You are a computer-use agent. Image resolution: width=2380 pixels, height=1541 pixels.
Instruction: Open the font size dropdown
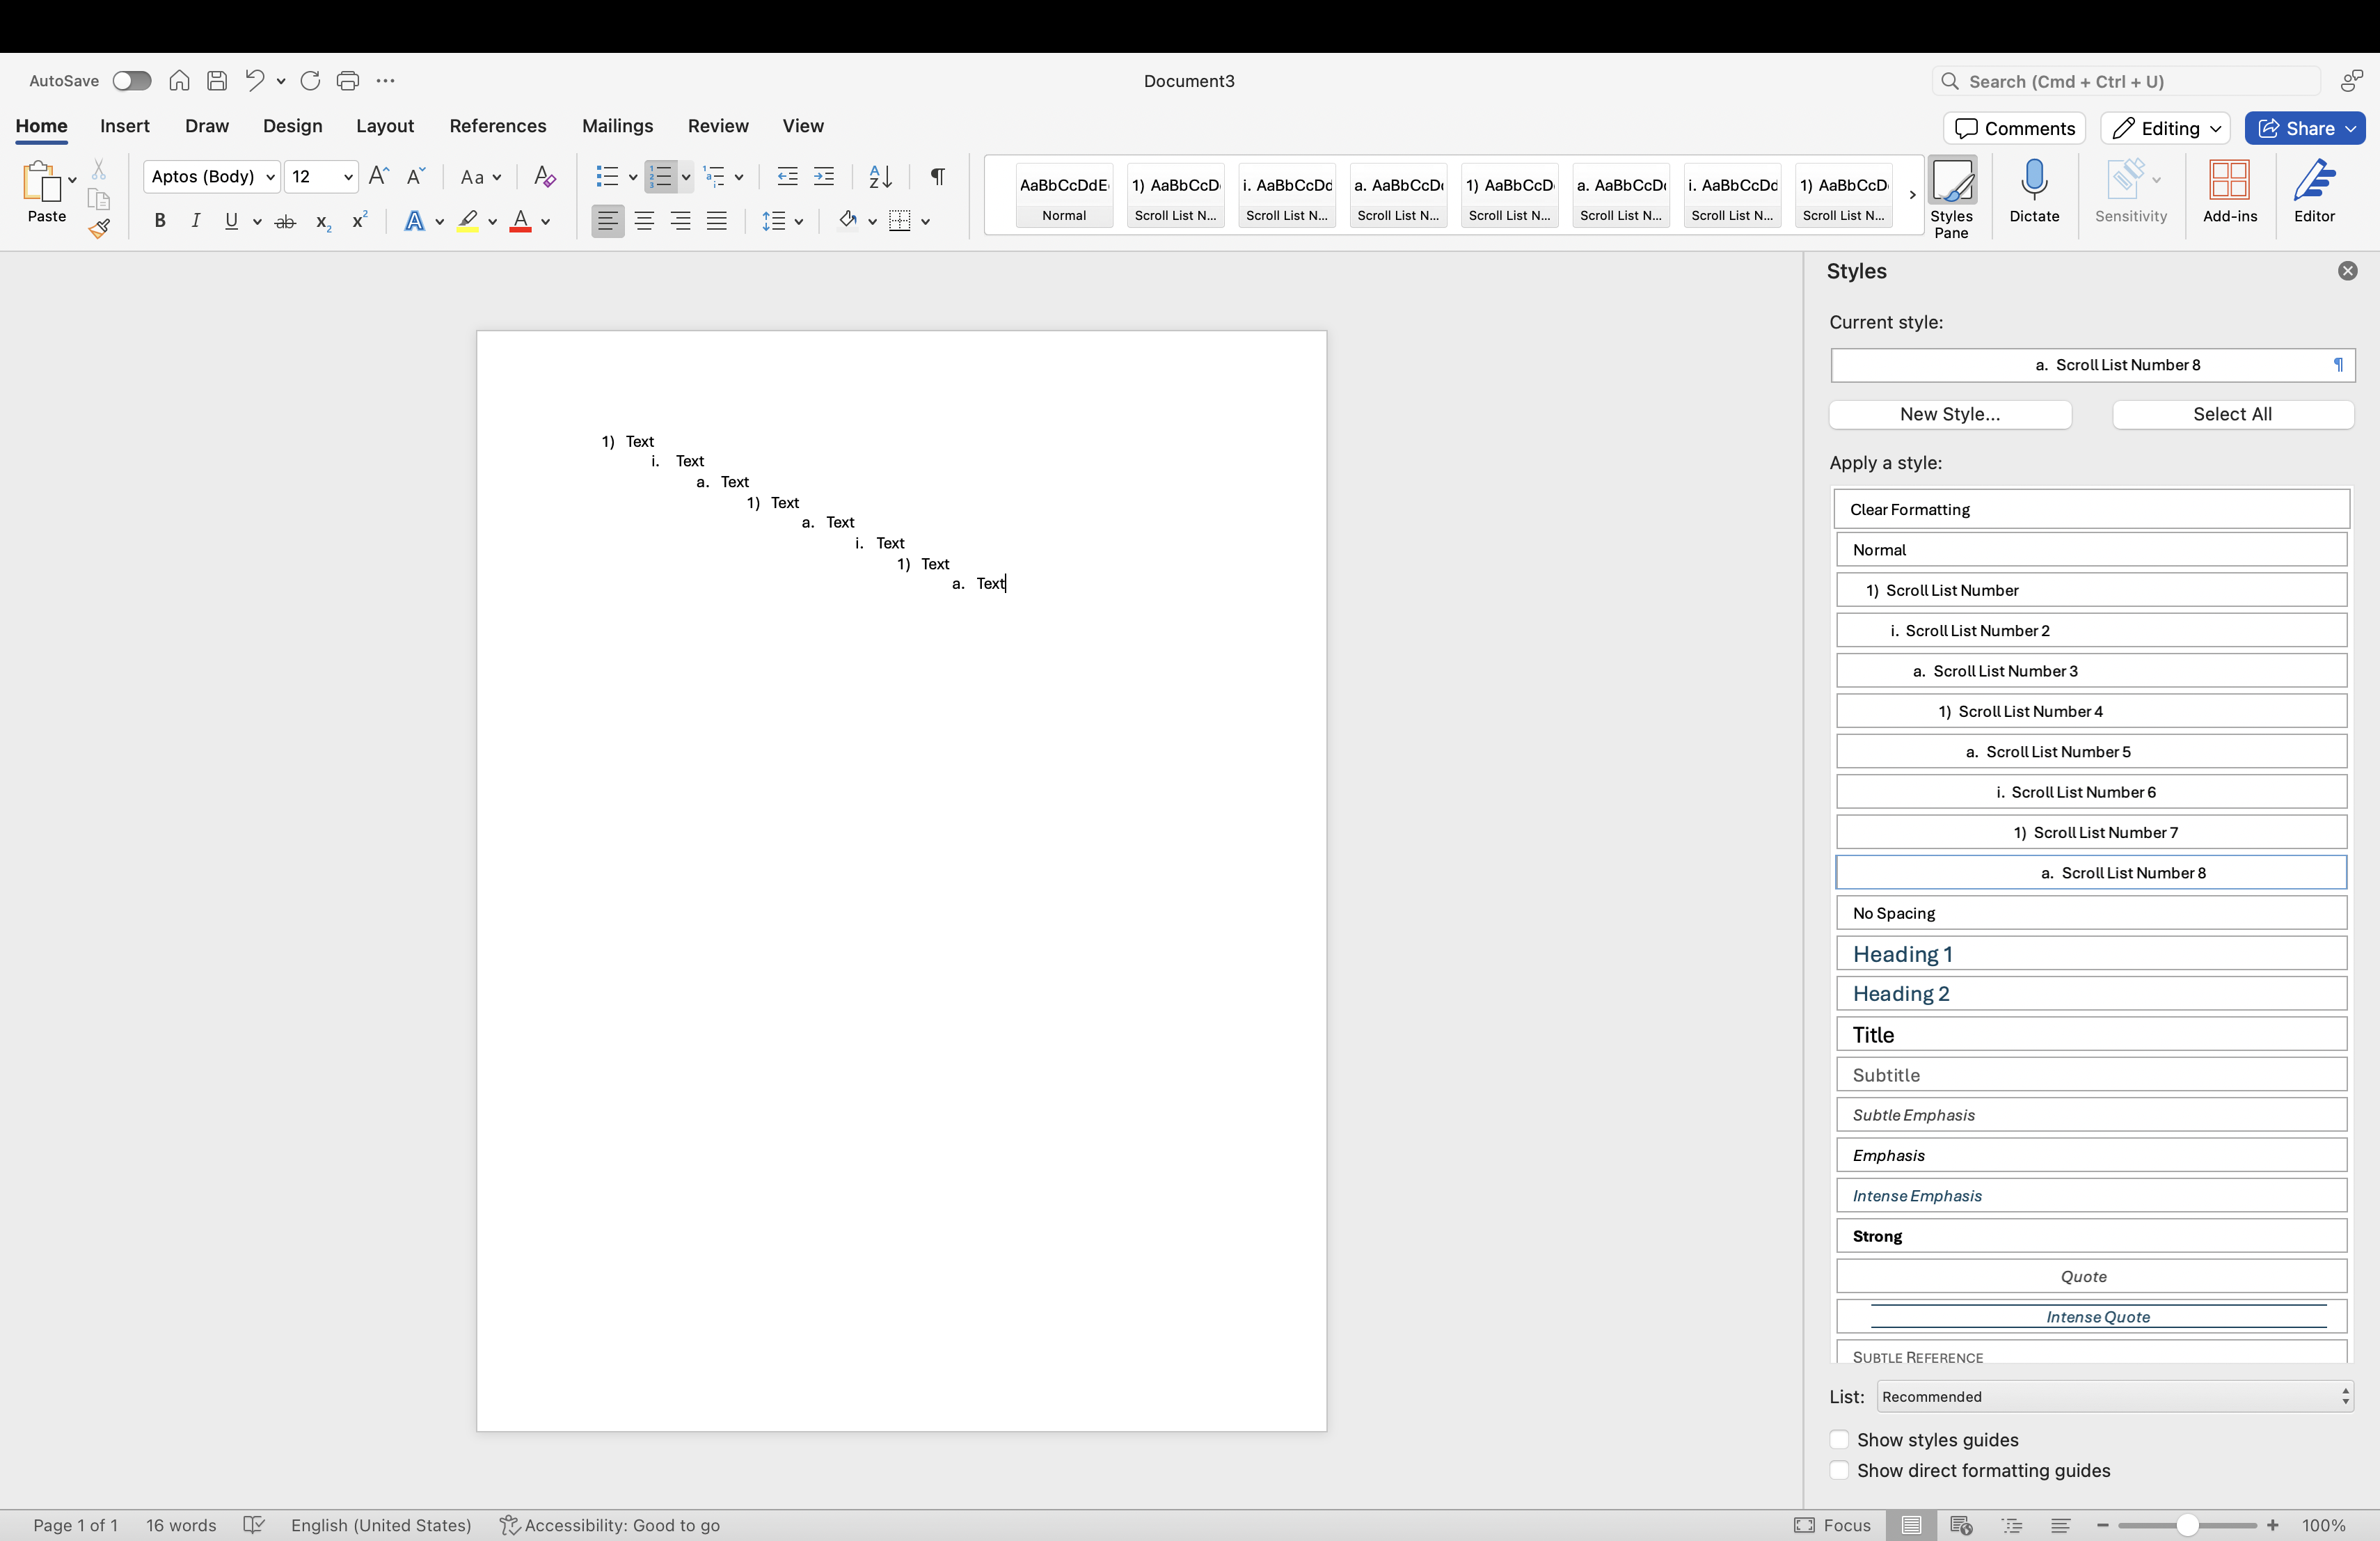coord(348,177)
